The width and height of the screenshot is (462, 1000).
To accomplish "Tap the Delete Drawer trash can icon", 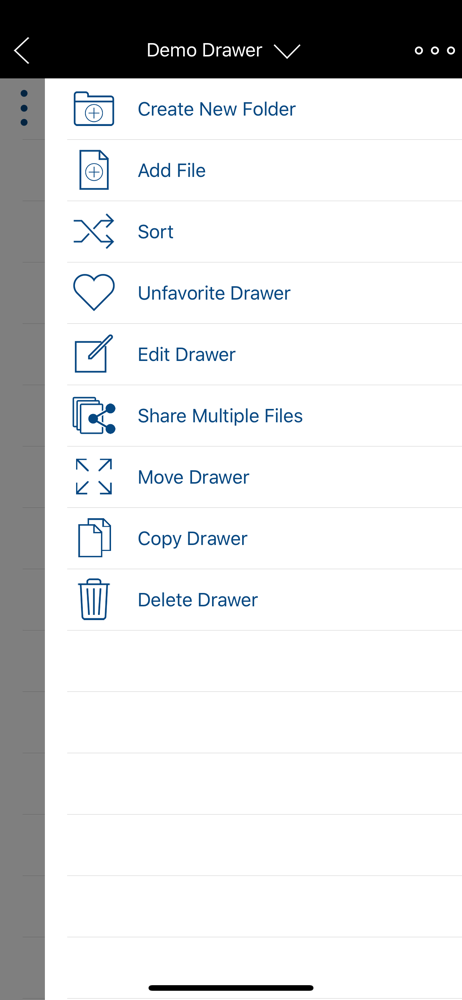I will [x=94, y=599].
